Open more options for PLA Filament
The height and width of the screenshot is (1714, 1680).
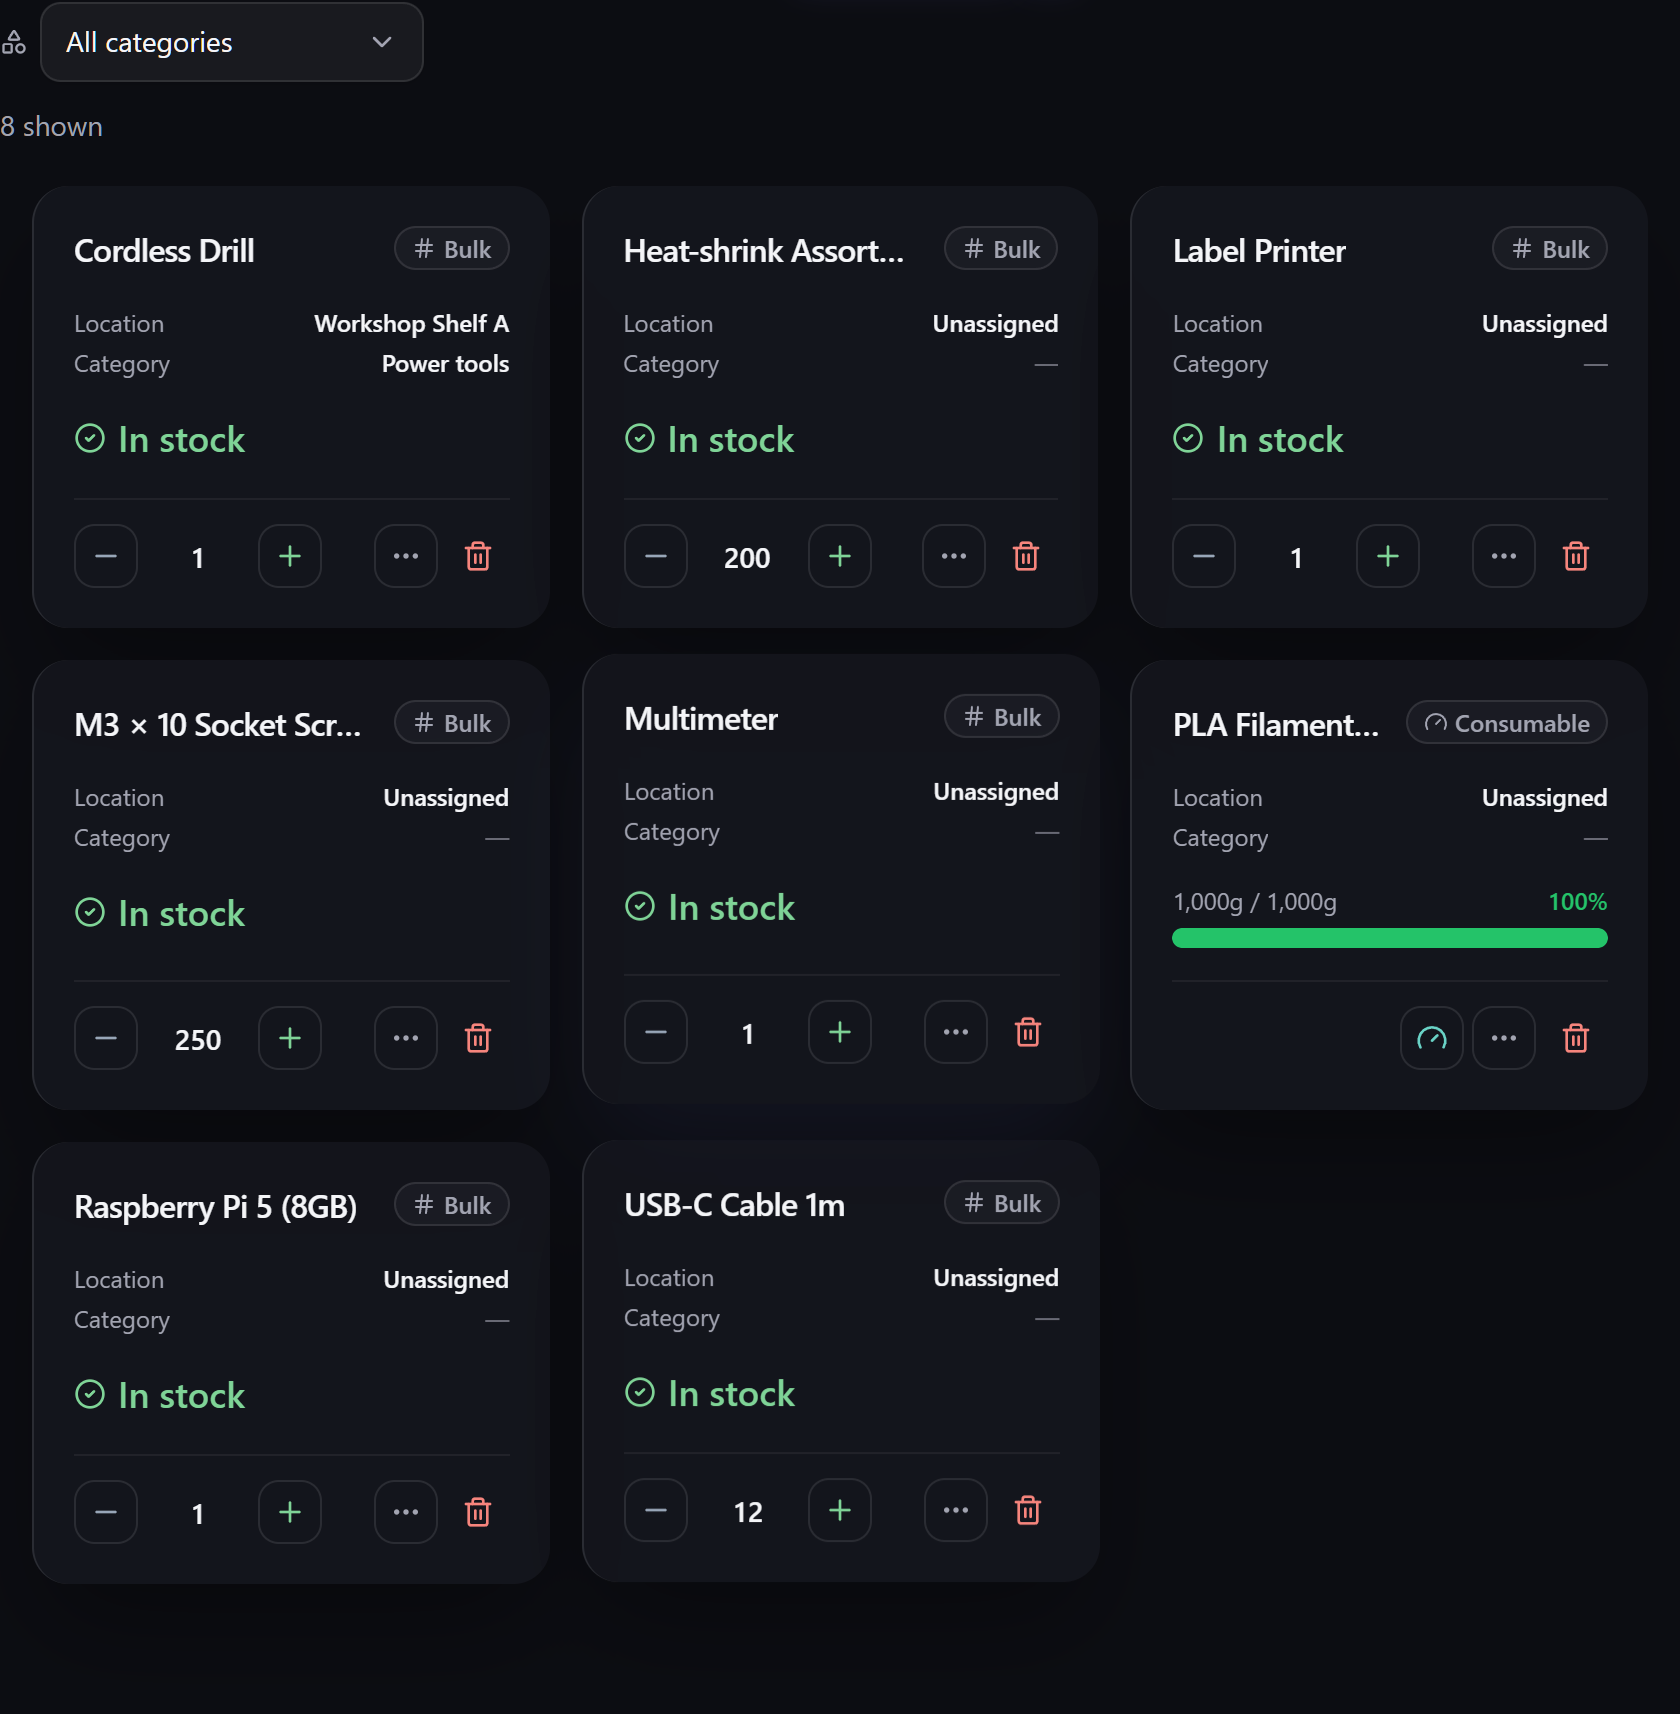1504,1038
